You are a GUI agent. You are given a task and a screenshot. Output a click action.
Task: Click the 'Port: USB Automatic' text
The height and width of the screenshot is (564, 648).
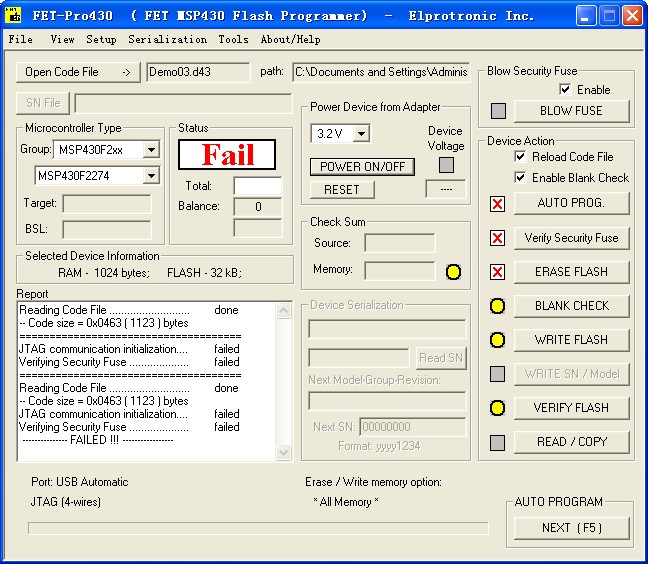[80, 482]
